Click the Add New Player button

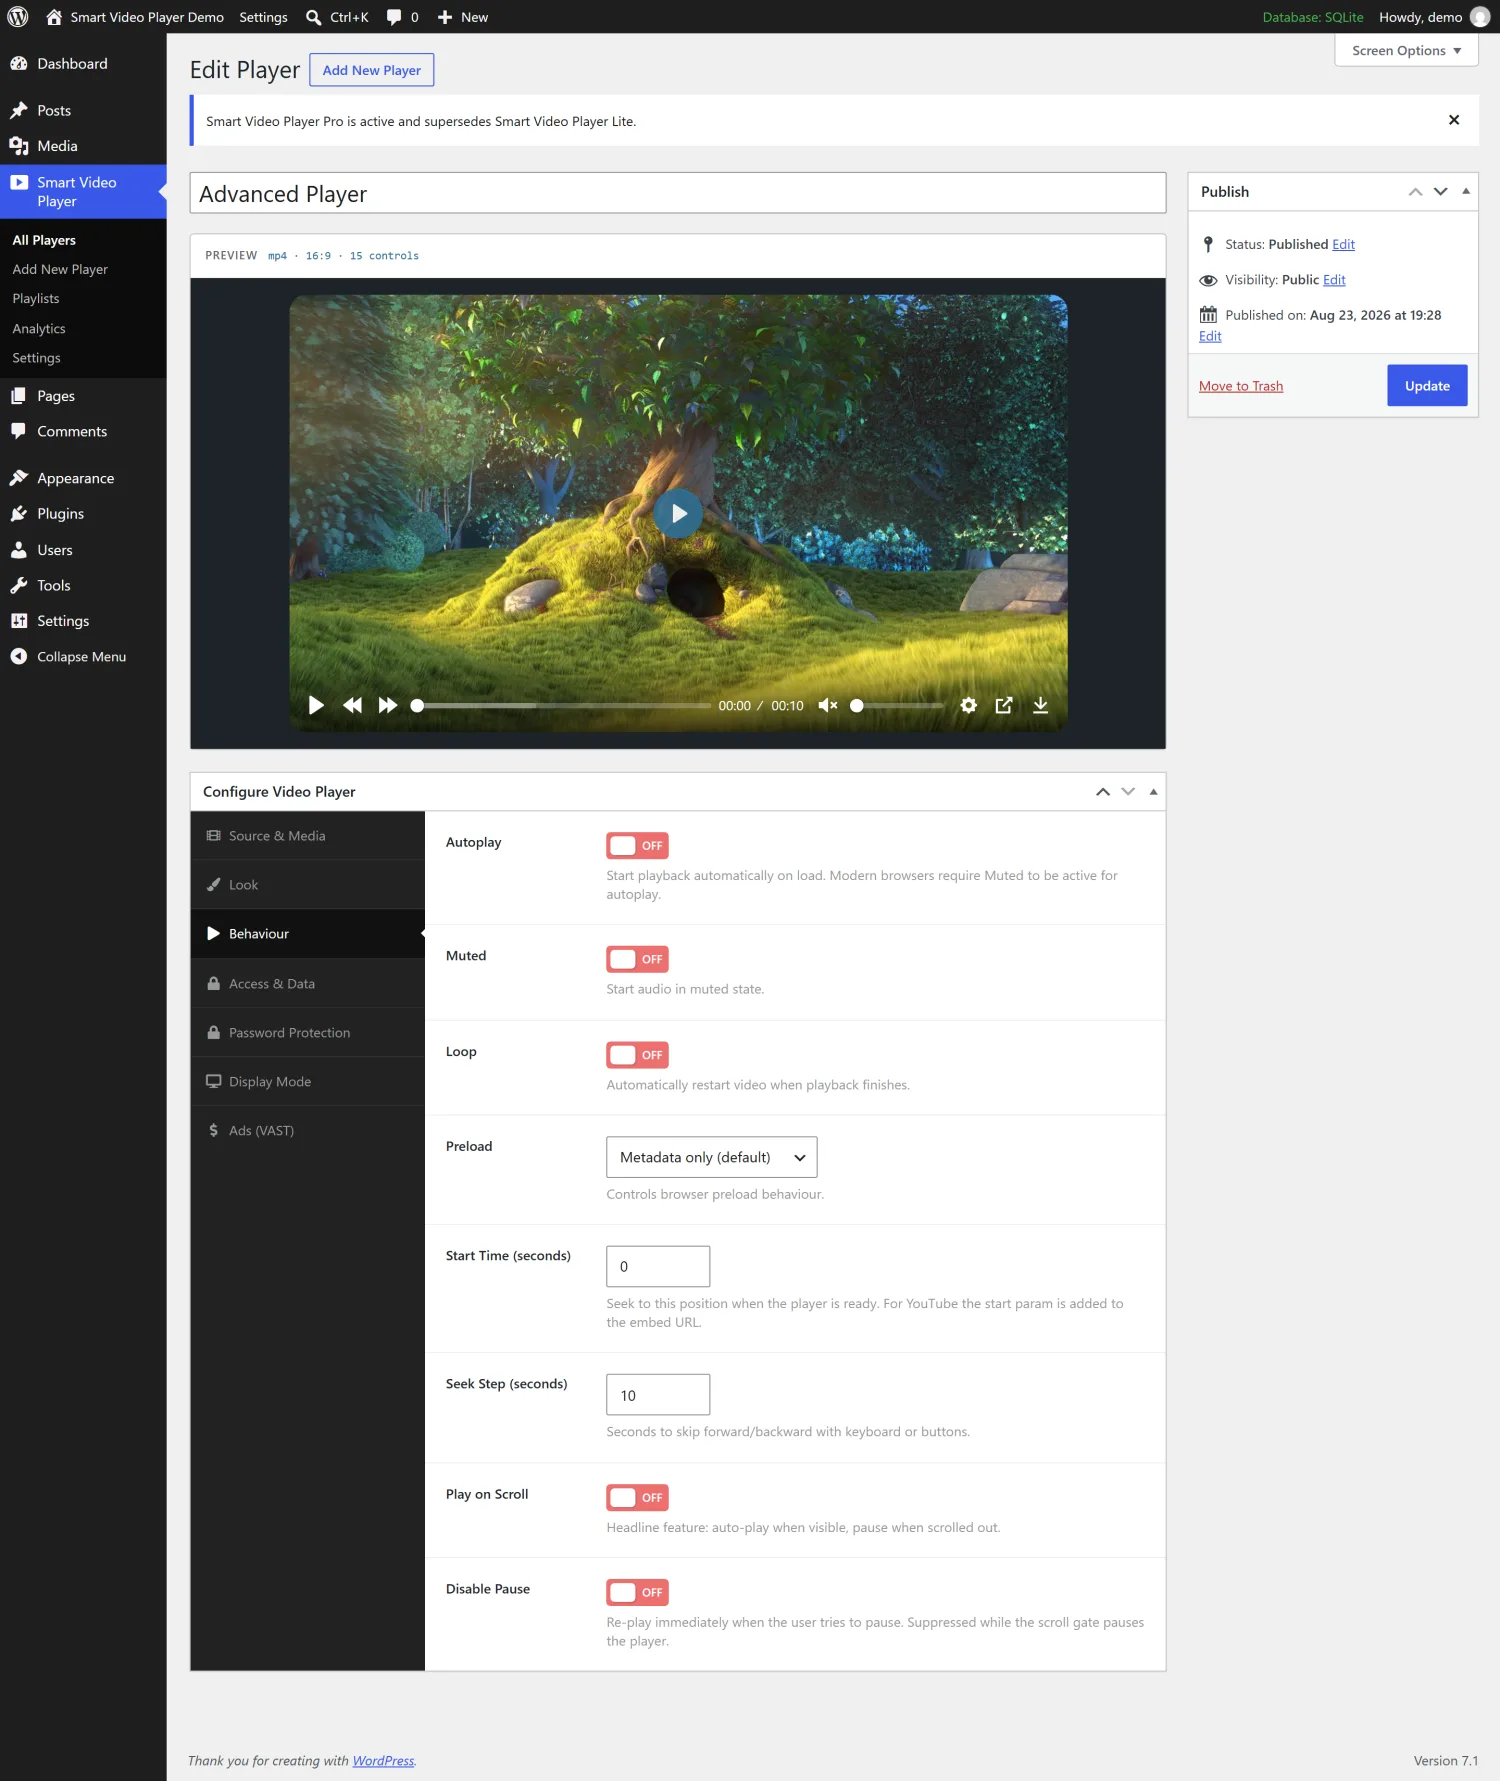point(372,70)
